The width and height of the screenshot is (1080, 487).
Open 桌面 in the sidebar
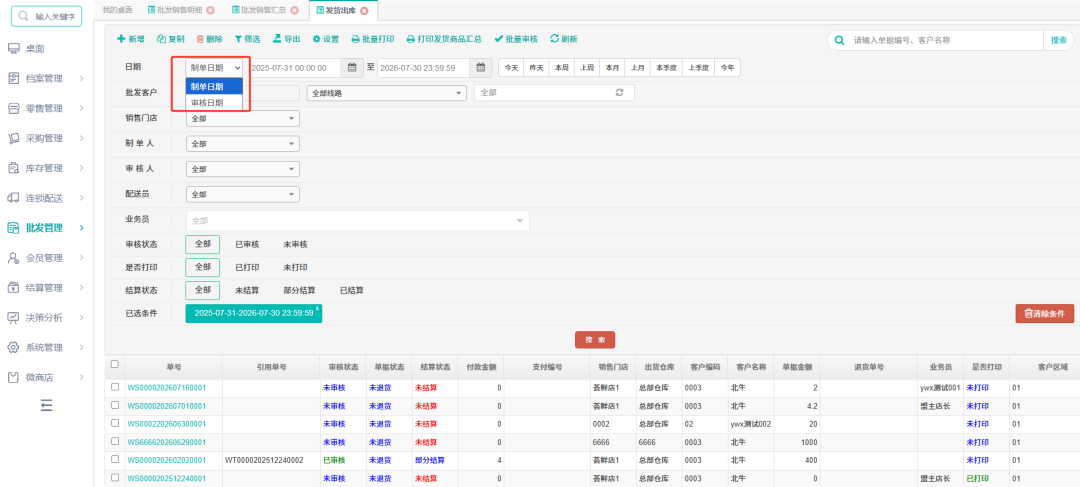coord(35,49)
